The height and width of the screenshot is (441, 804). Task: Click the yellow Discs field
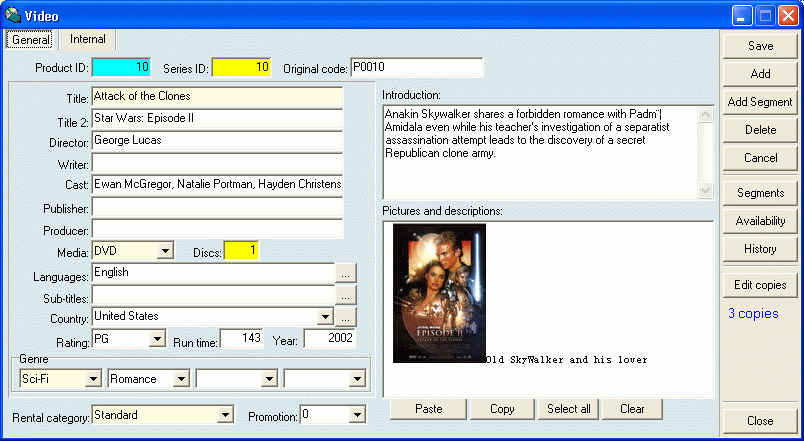(241, 250)
